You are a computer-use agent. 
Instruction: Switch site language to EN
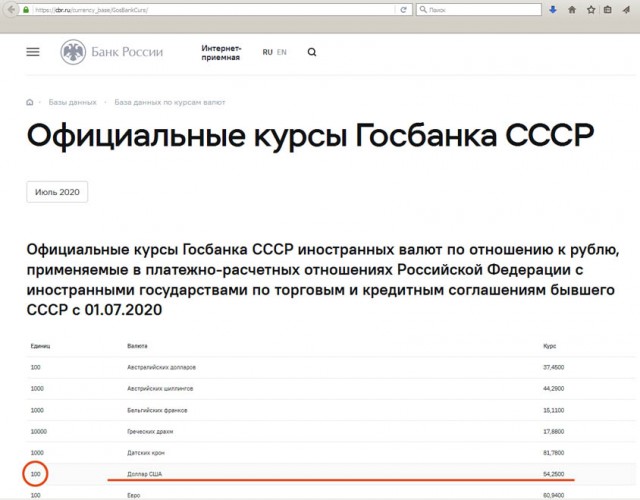pos(282,52)
